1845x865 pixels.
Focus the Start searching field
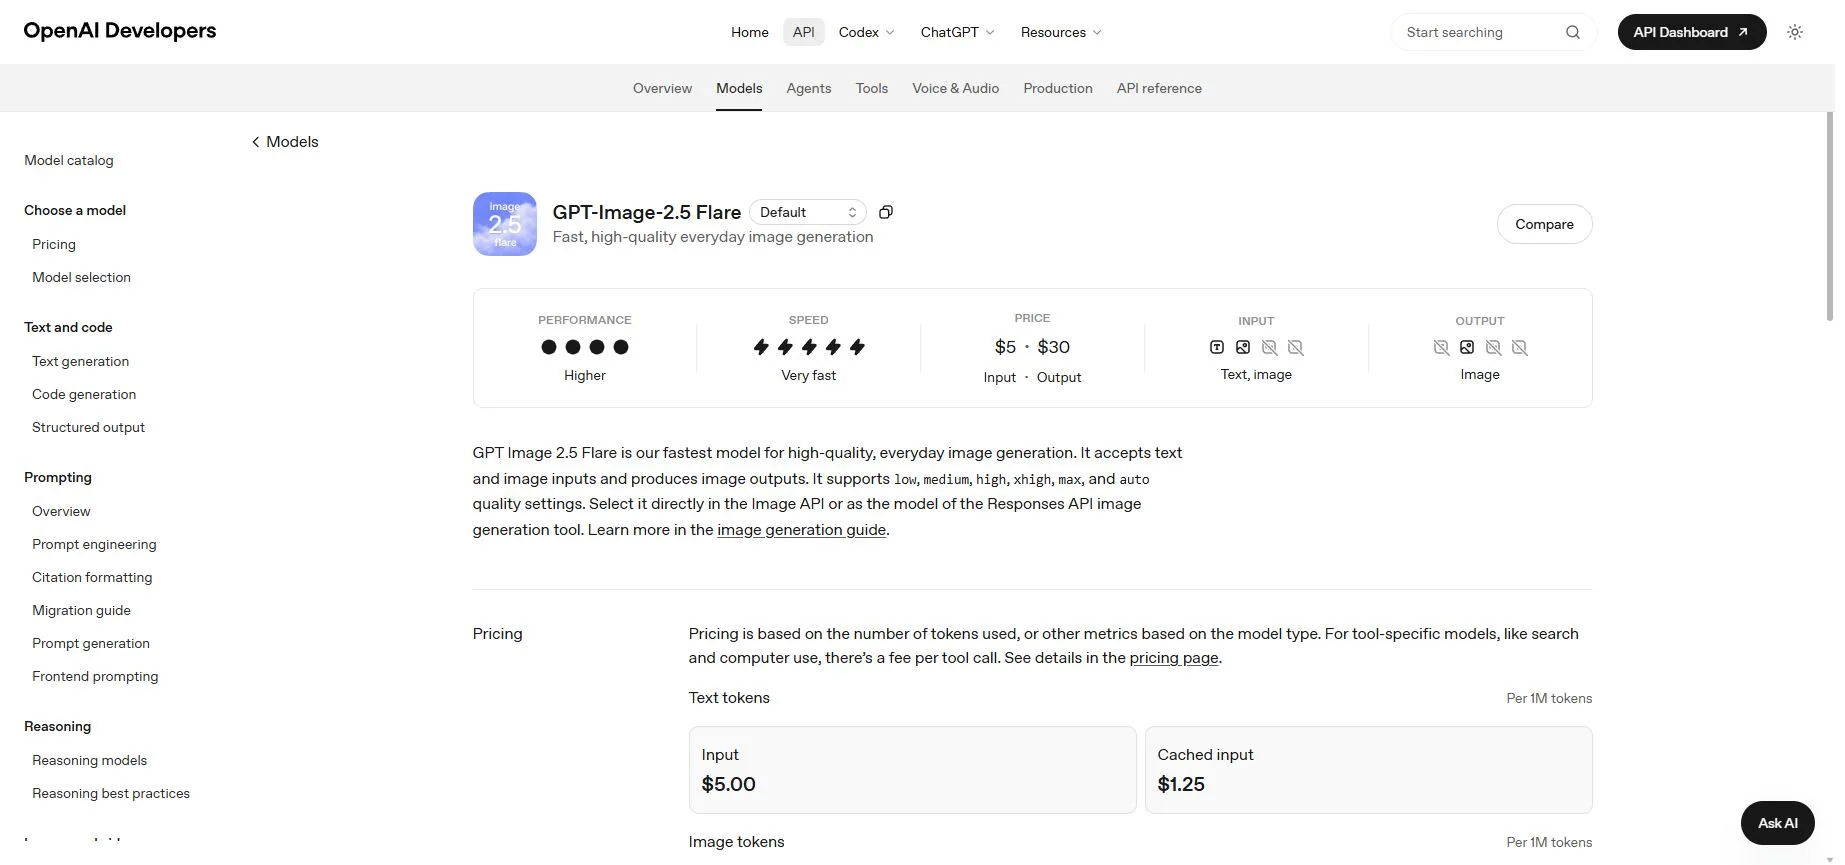tap(1480, 32)
